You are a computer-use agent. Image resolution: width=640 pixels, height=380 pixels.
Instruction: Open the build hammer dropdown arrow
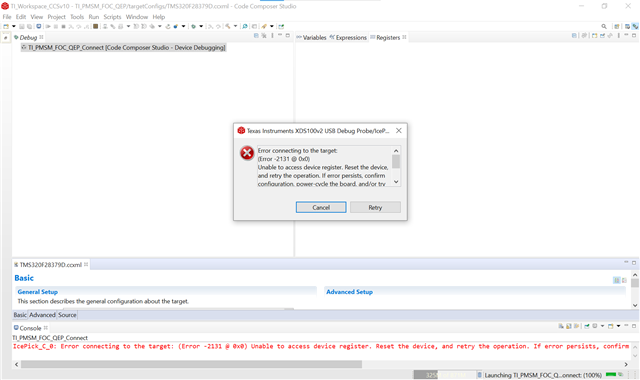(x=235, y=26)
